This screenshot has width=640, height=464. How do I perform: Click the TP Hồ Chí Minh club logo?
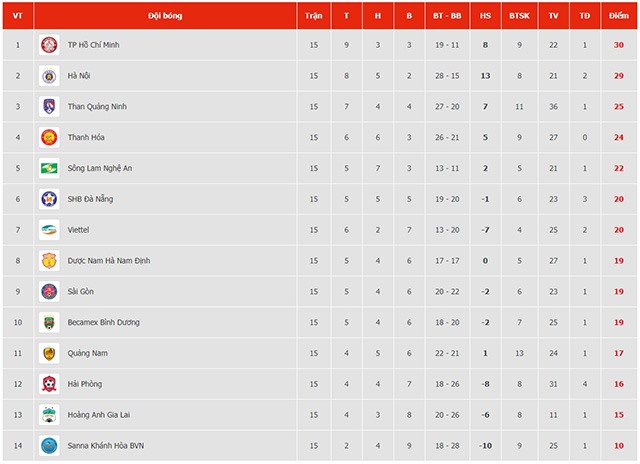coord(49,45)
